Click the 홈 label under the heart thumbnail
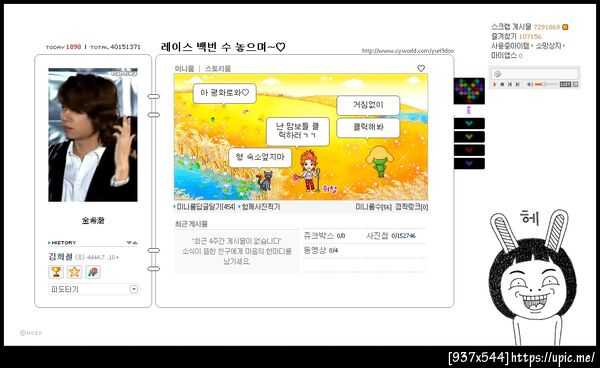The height and width of the screenshot is (368, 600). pos(469,111)
